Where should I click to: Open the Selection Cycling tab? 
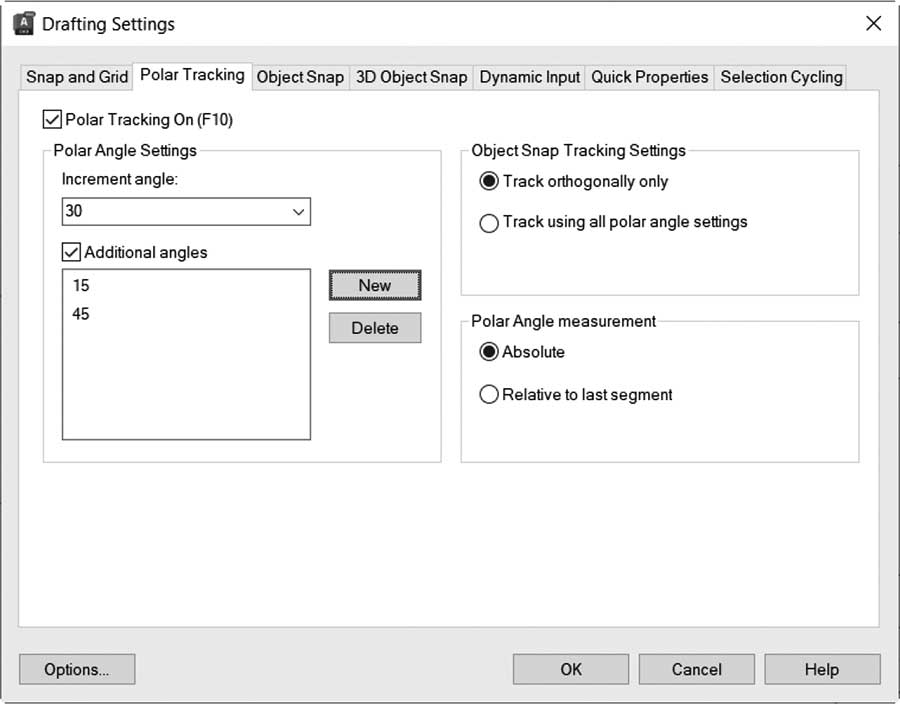point(781,77)
